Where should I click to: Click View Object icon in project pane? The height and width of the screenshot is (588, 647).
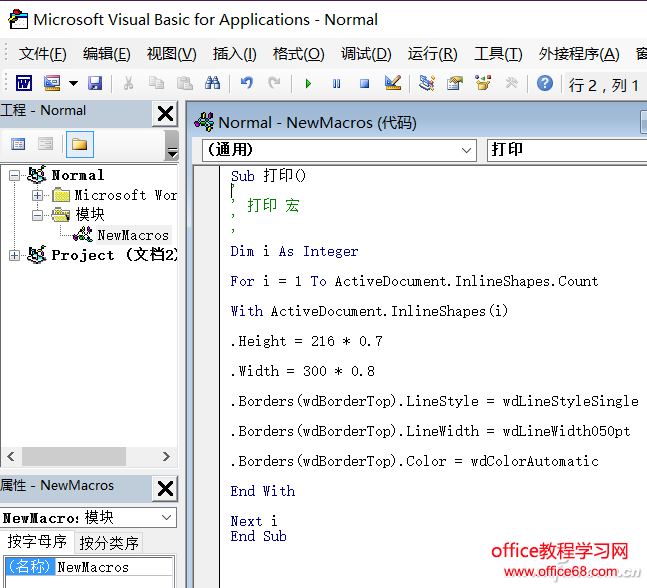pos(45,144)
